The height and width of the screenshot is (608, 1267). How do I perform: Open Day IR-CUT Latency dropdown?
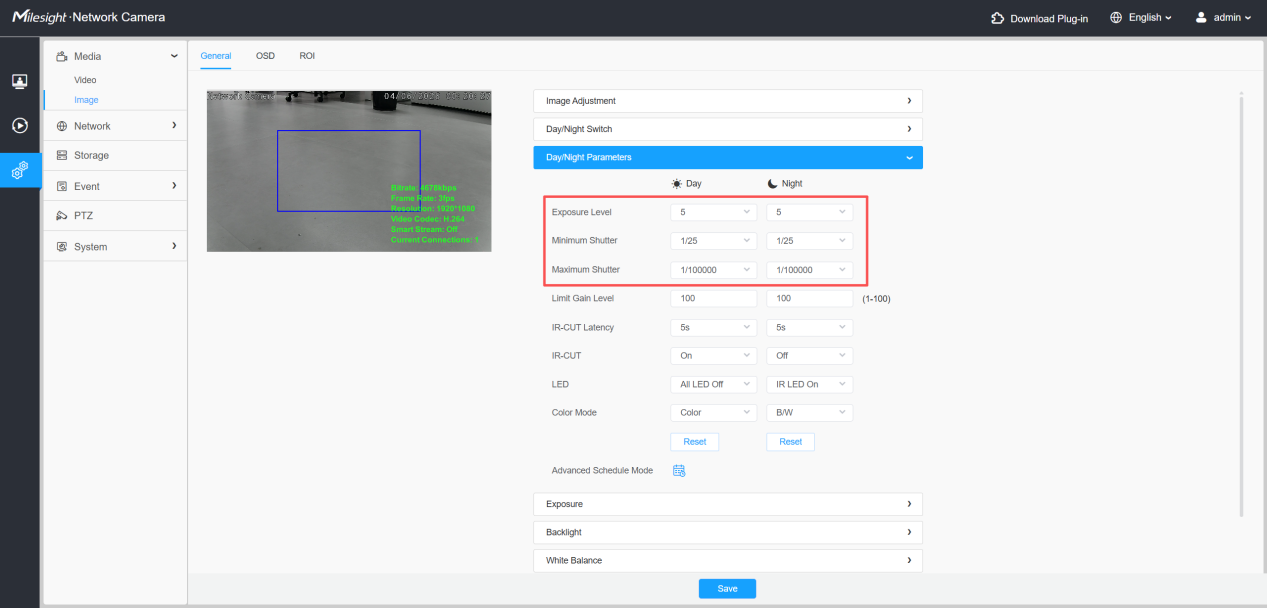point(713,327)
